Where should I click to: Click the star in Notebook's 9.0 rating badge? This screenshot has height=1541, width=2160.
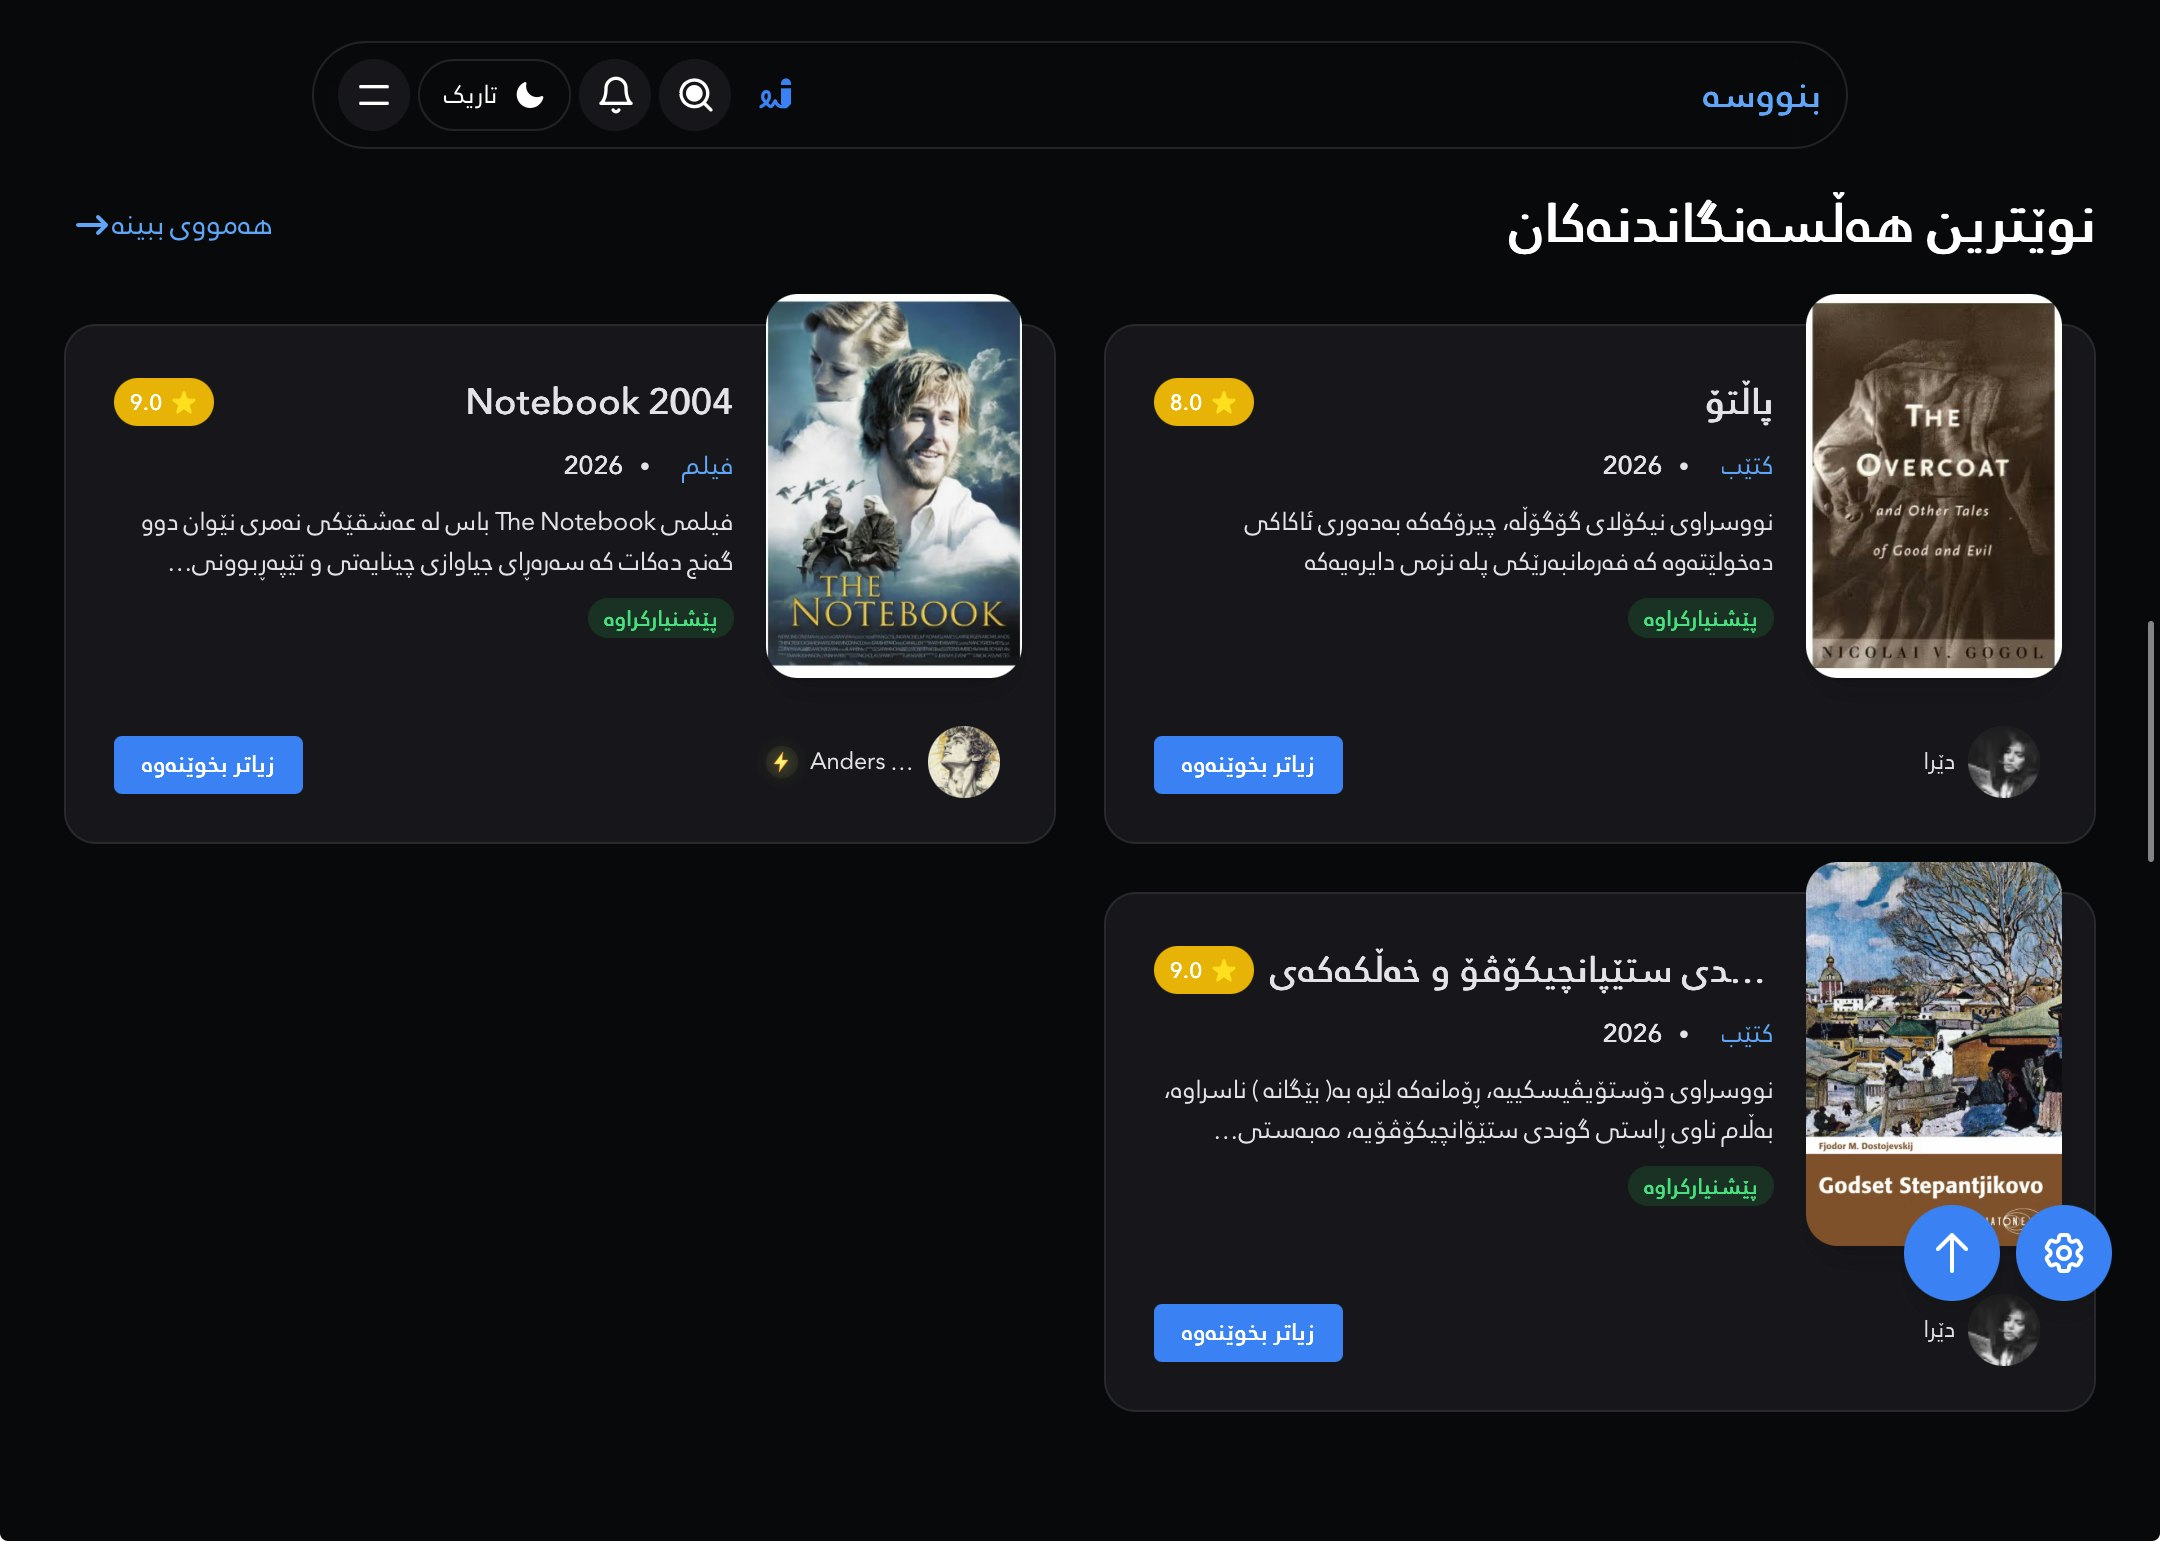(186, 402)
